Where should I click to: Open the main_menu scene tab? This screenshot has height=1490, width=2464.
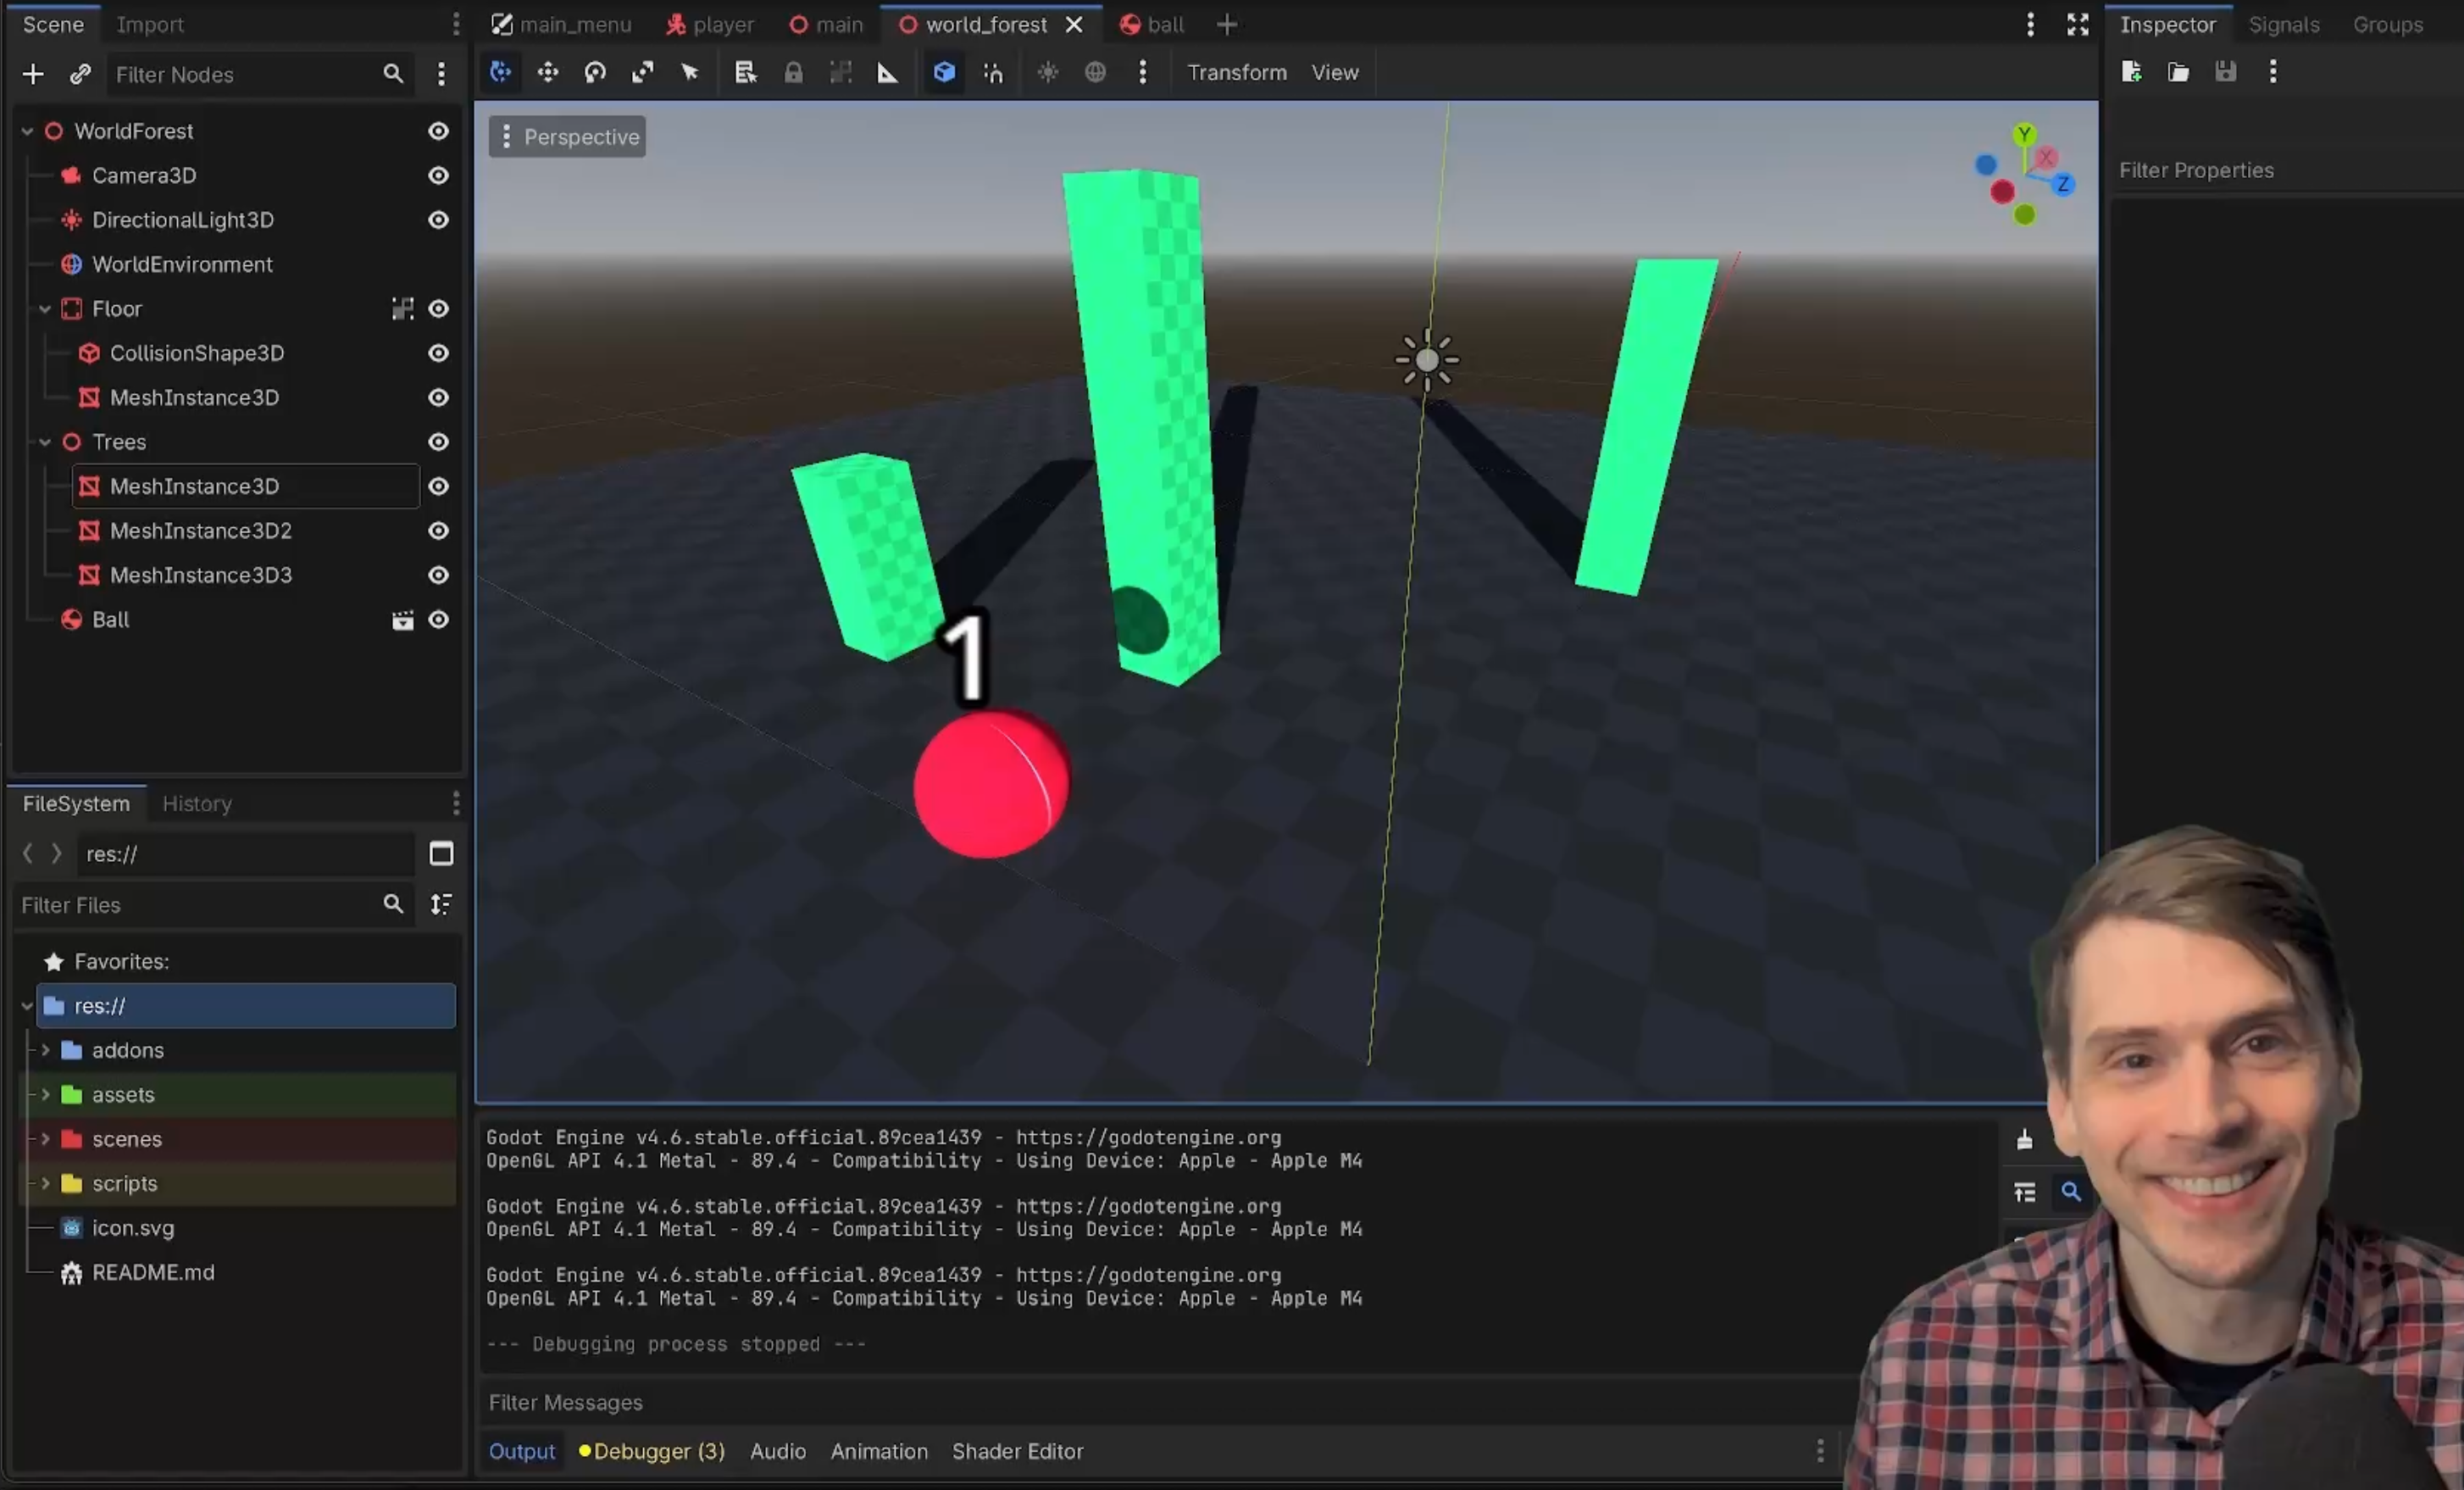(x=562, y=25)
